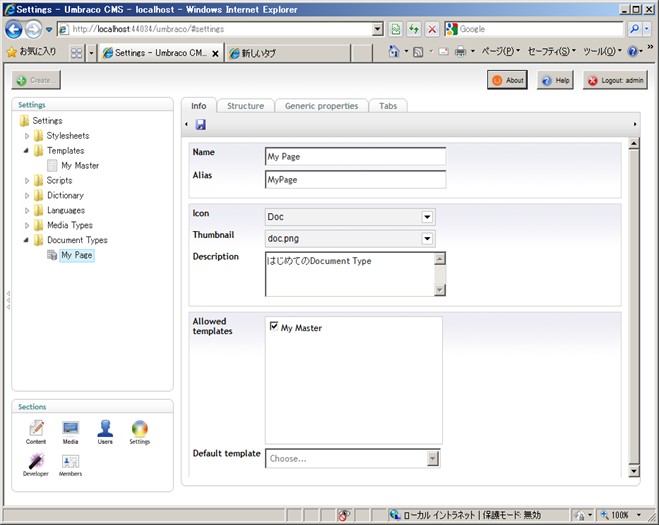Viewport: 659px width, 525px height.
Task: Click the My Page document type icon
Action: 52,255
